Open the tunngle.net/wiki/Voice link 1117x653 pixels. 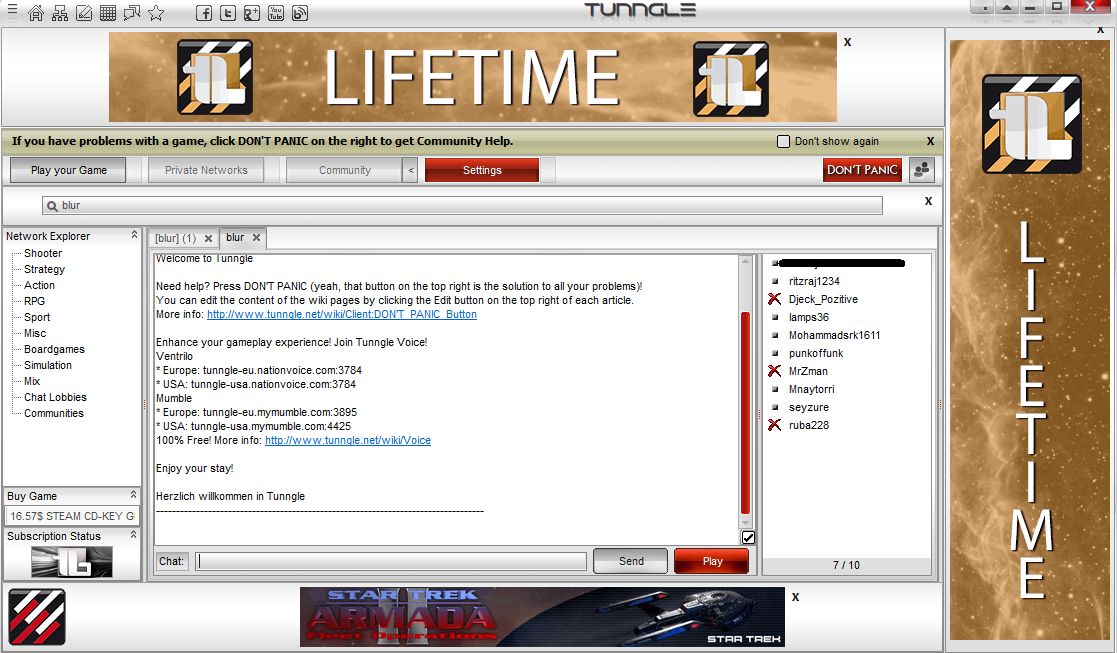click(x=348, y=441)
